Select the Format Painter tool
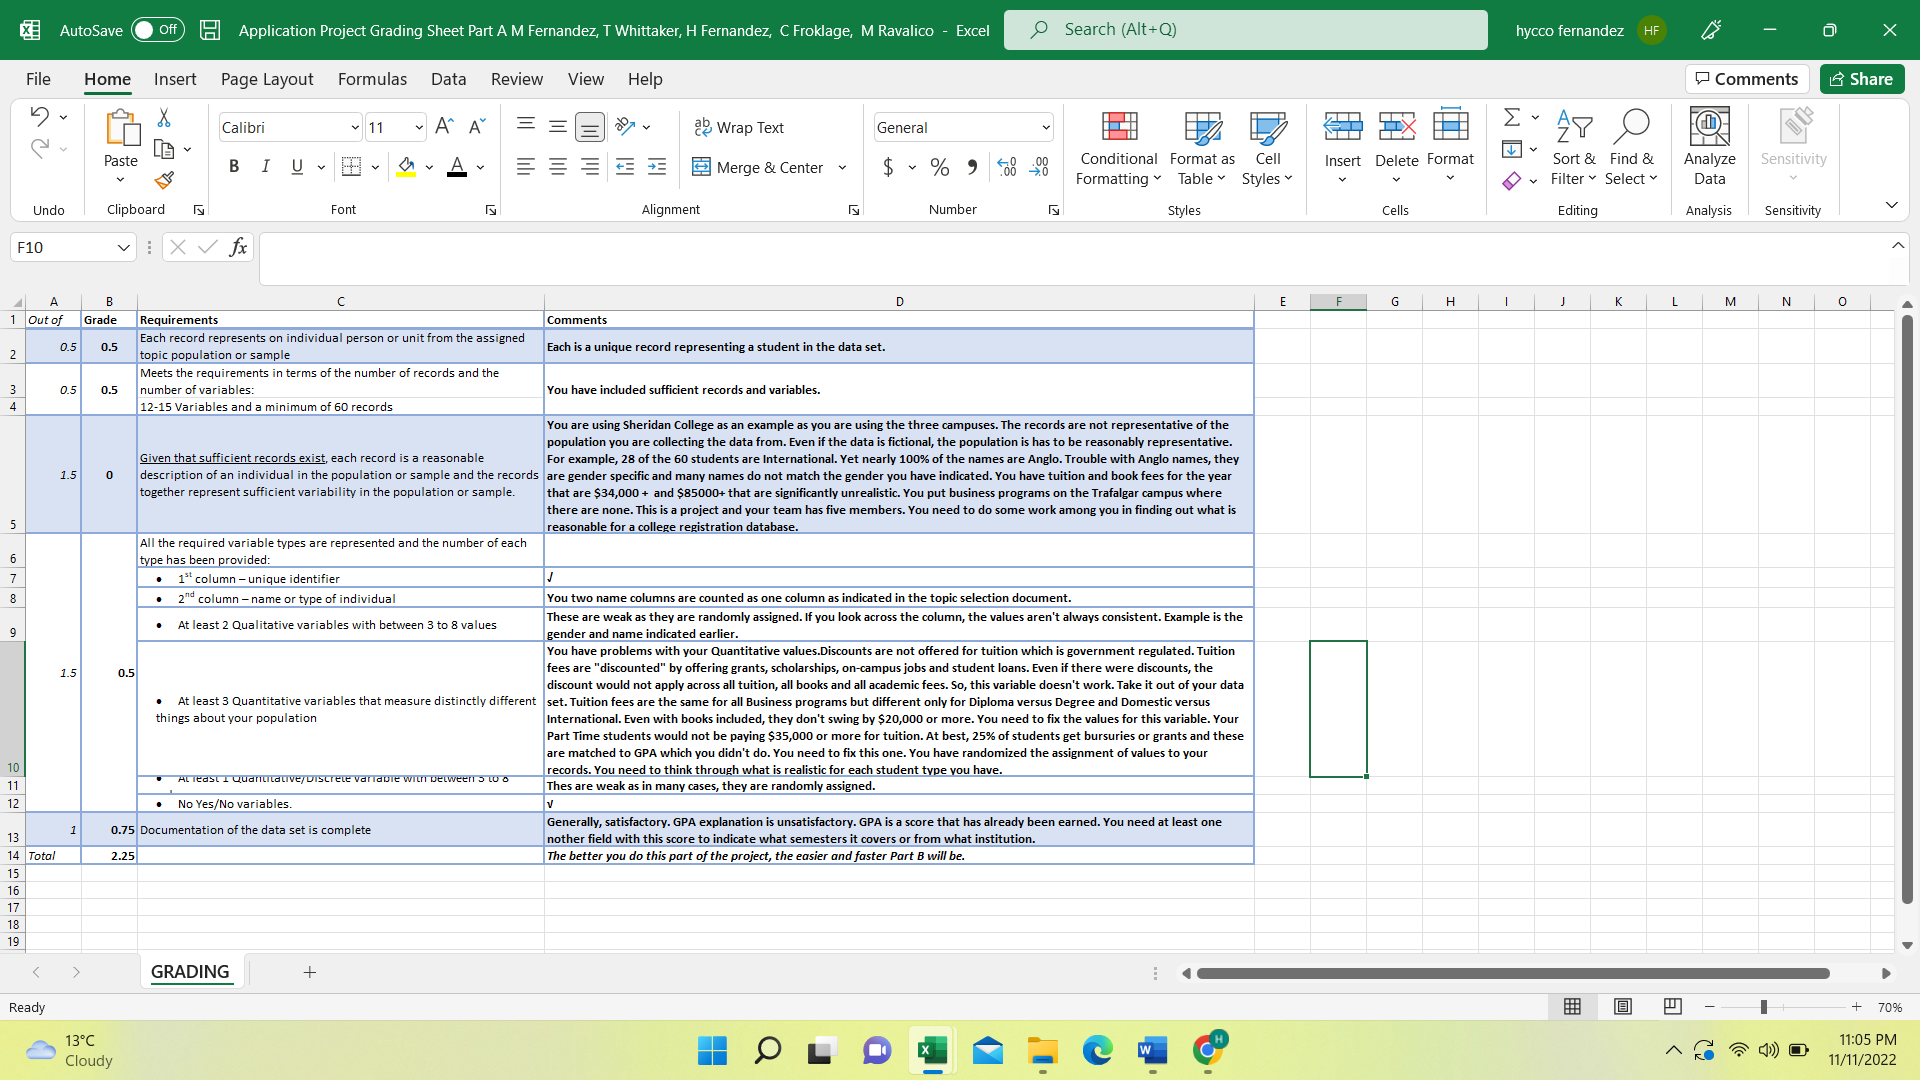The image size is (1920, 1080). (164, 180)
